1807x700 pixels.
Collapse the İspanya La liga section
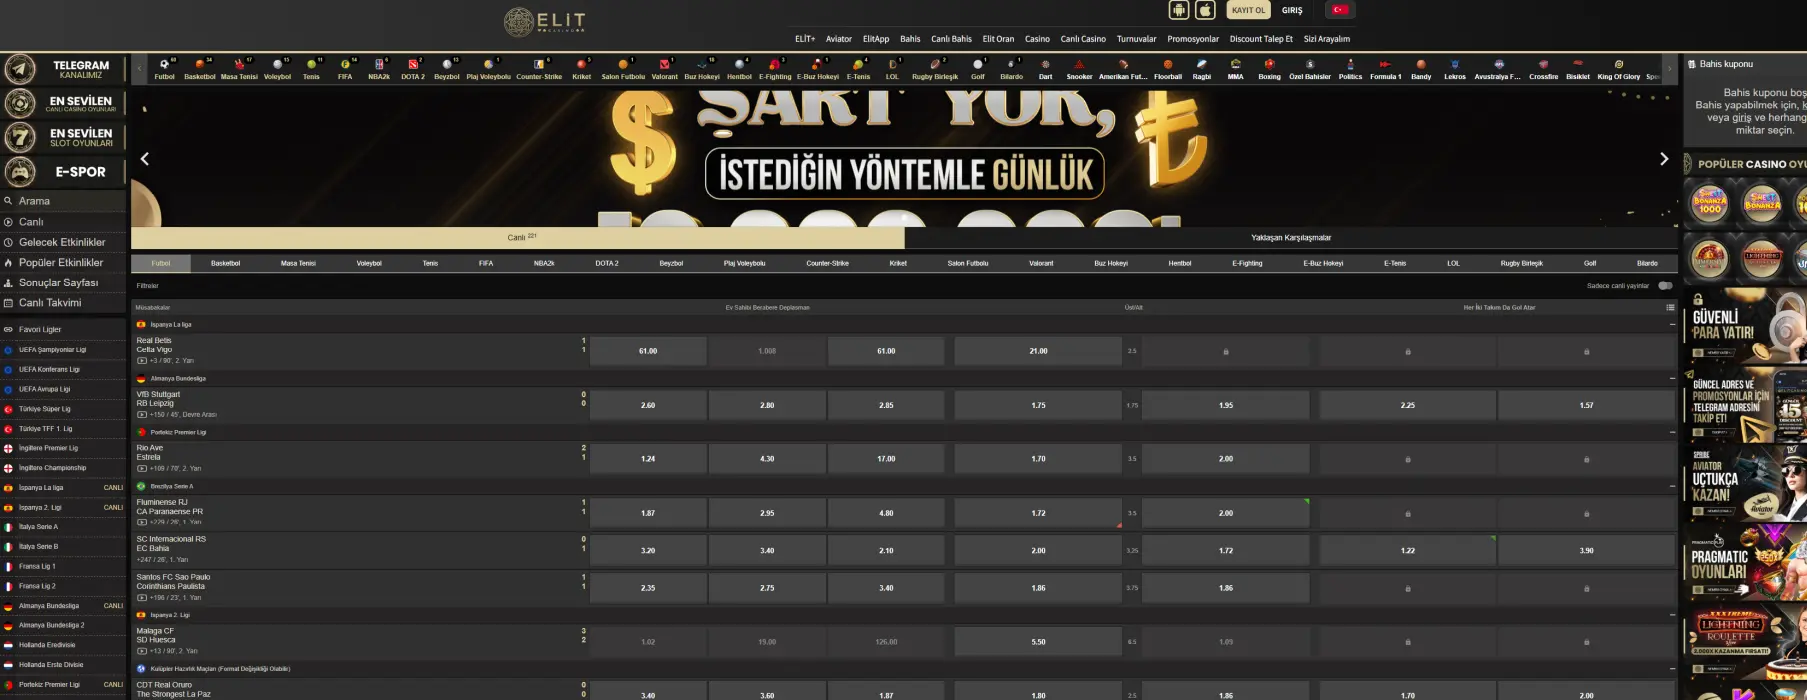(x=1672, y=325)
